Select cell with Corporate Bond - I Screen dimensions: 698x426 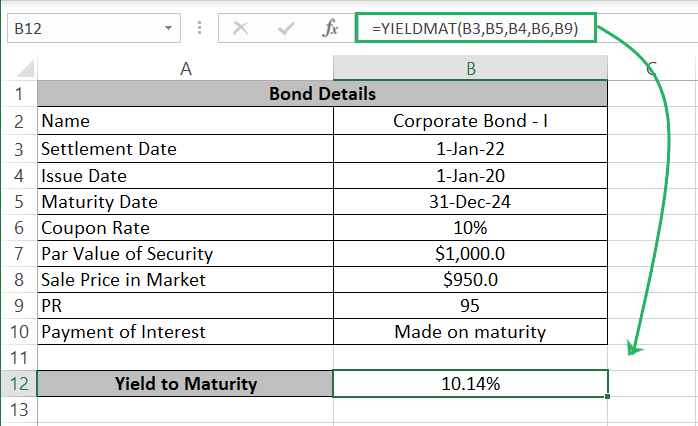point(470,121)
